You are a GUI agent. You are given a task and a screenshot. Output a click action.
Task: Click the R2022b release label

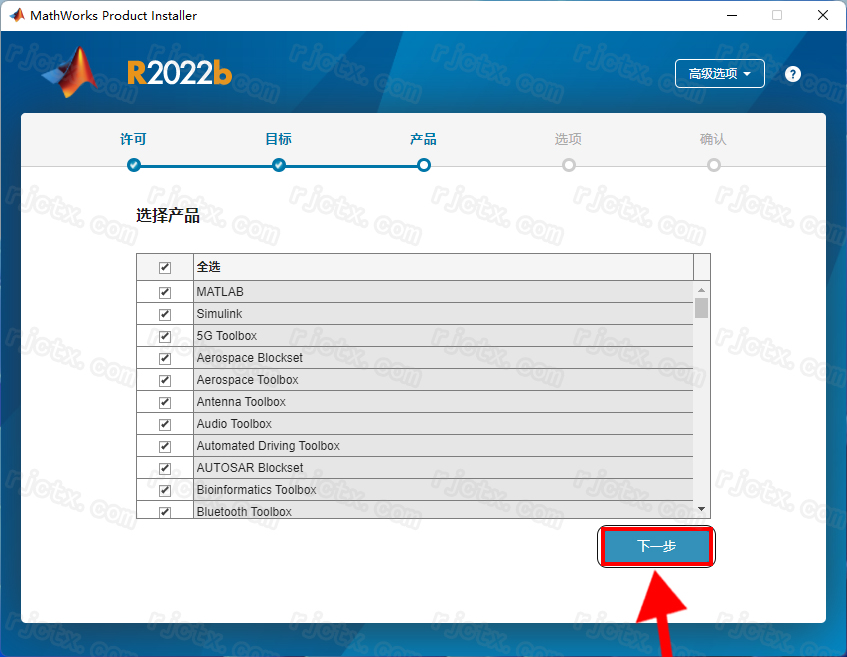click(x=179, y=73)
